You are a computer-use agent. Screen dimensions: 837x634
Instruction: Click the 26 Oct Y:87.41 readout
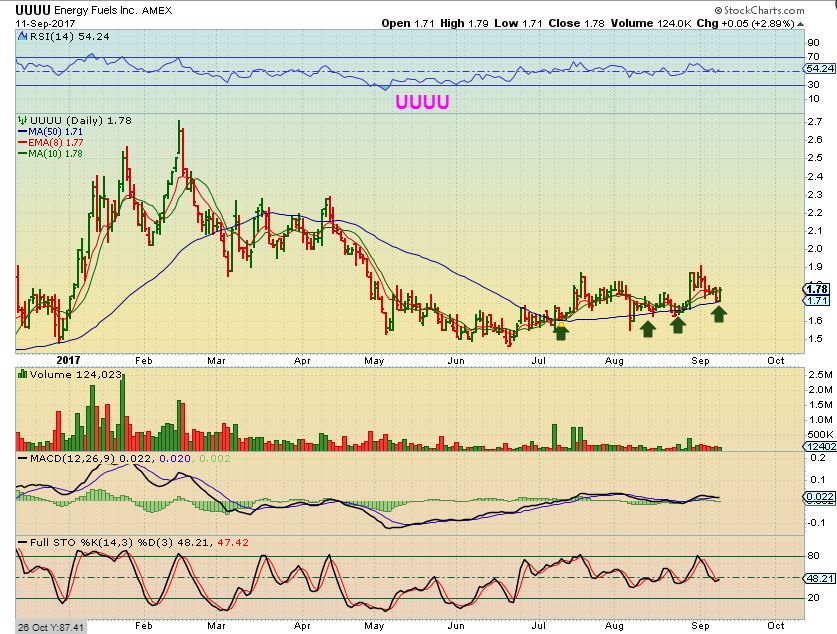(x=50, y=628)
